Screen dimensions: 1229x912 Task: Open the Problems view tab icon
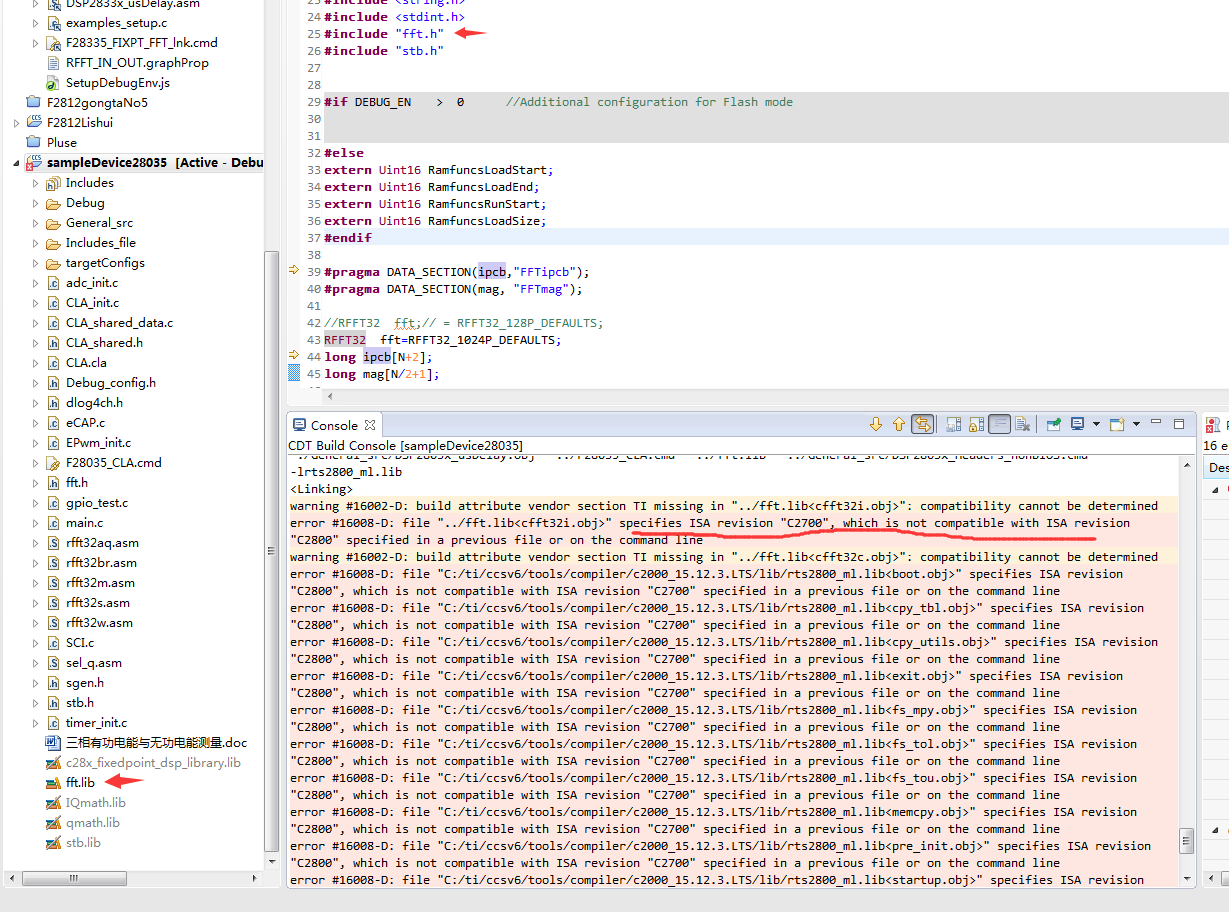1212,424
